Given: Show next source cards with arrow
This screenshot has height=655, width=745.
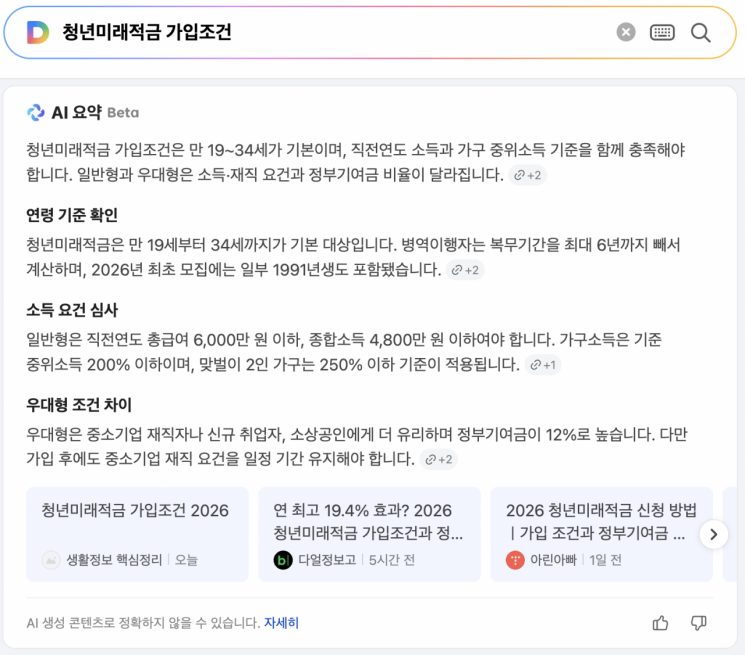Looking at the screenshot, I should (x=713, y=534).
